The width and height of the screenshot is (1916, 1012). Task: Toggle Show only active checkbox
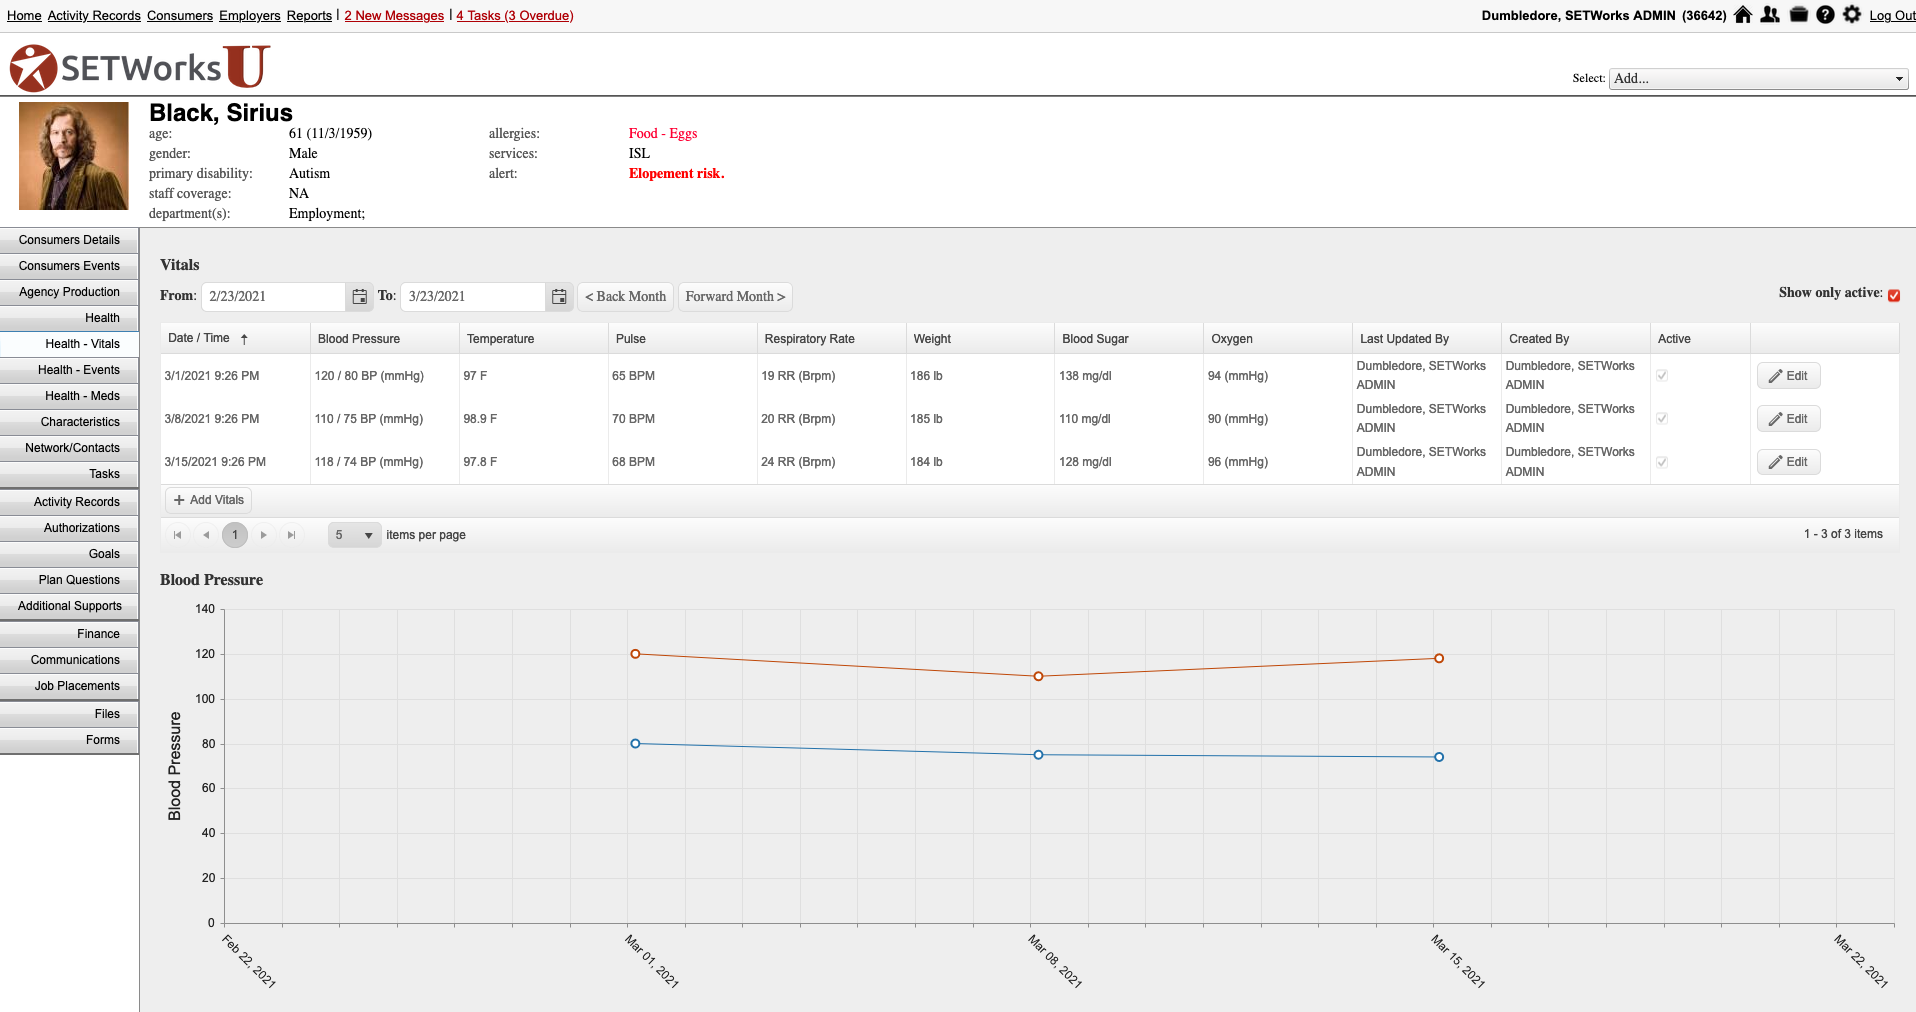pyautogui.click(x=1894, y=295)
